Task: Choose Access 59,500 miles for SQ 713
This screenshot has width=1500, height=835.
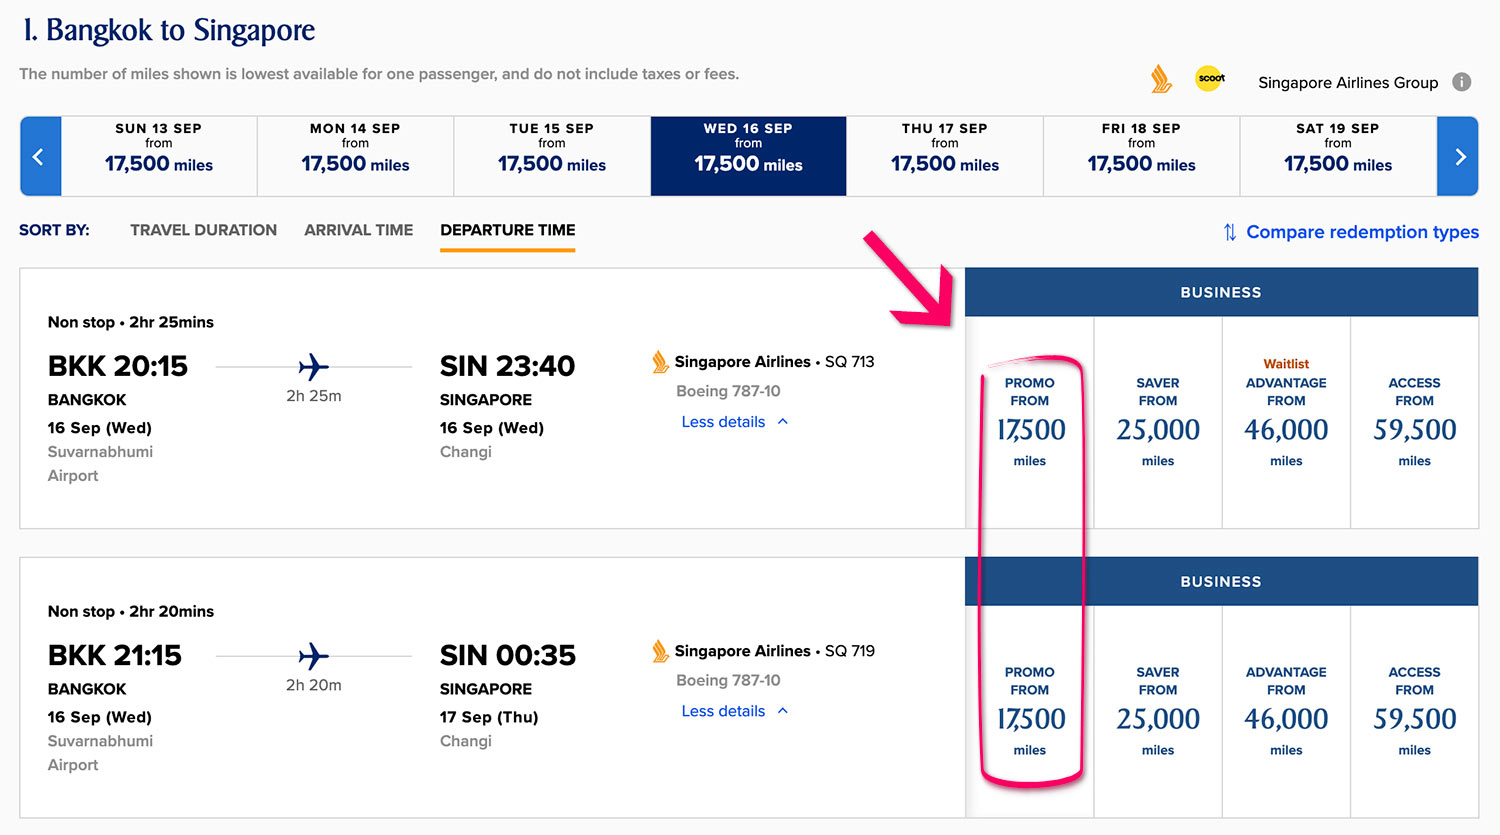Action: pyautogui.click(x=1415, y=422)
